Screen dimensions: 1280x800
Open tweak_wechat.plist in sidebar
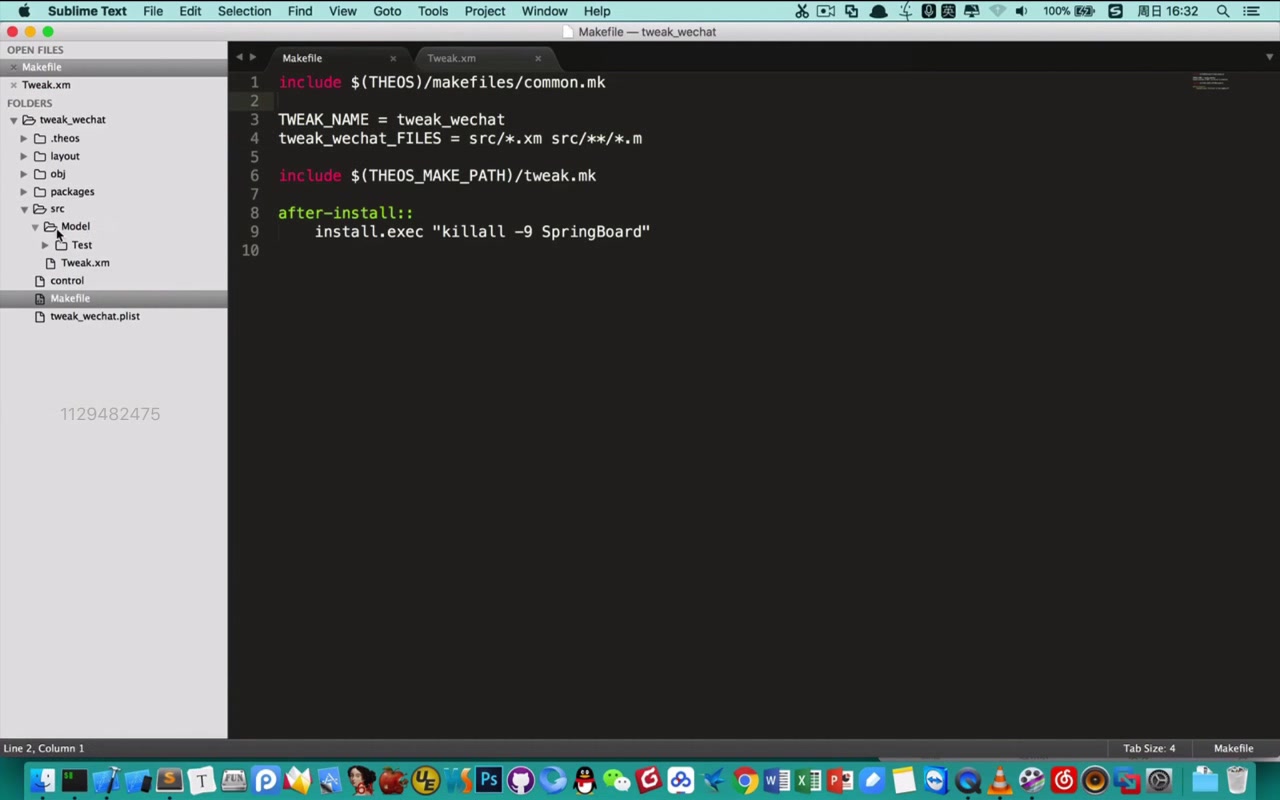[95, 316]
